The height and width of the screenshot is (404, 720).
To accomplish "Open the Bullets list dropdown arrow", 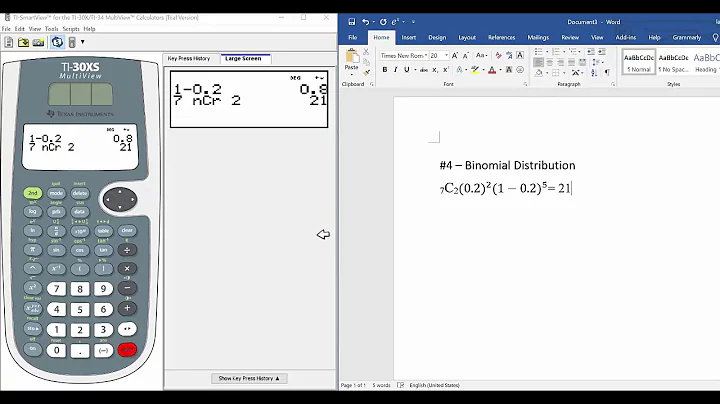I will point(547,51).
